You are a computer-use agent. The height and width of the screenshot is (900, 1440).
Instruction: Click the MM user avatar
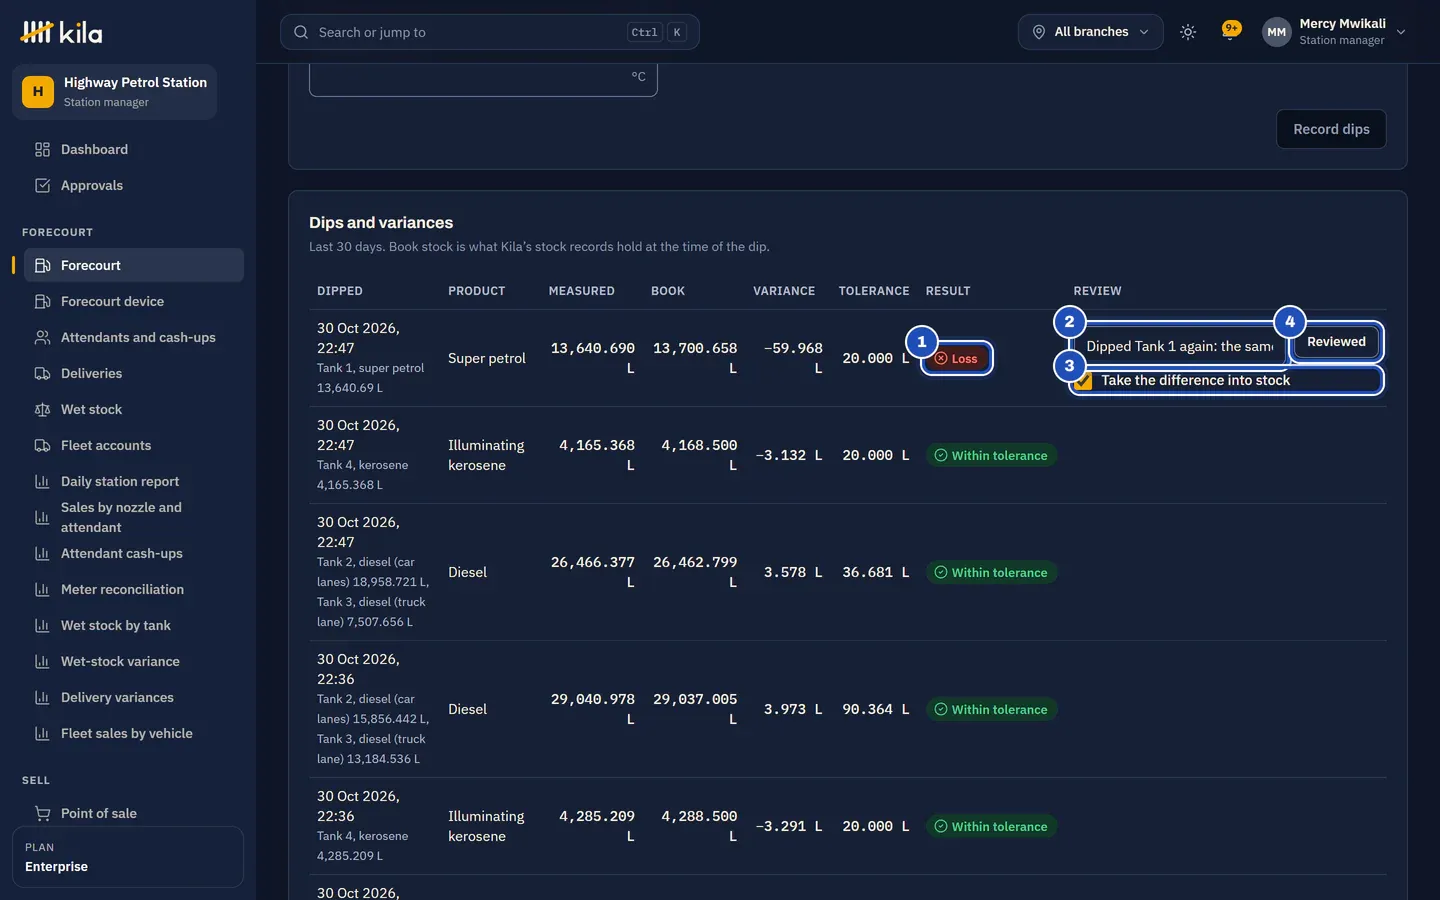(1276, 32)
